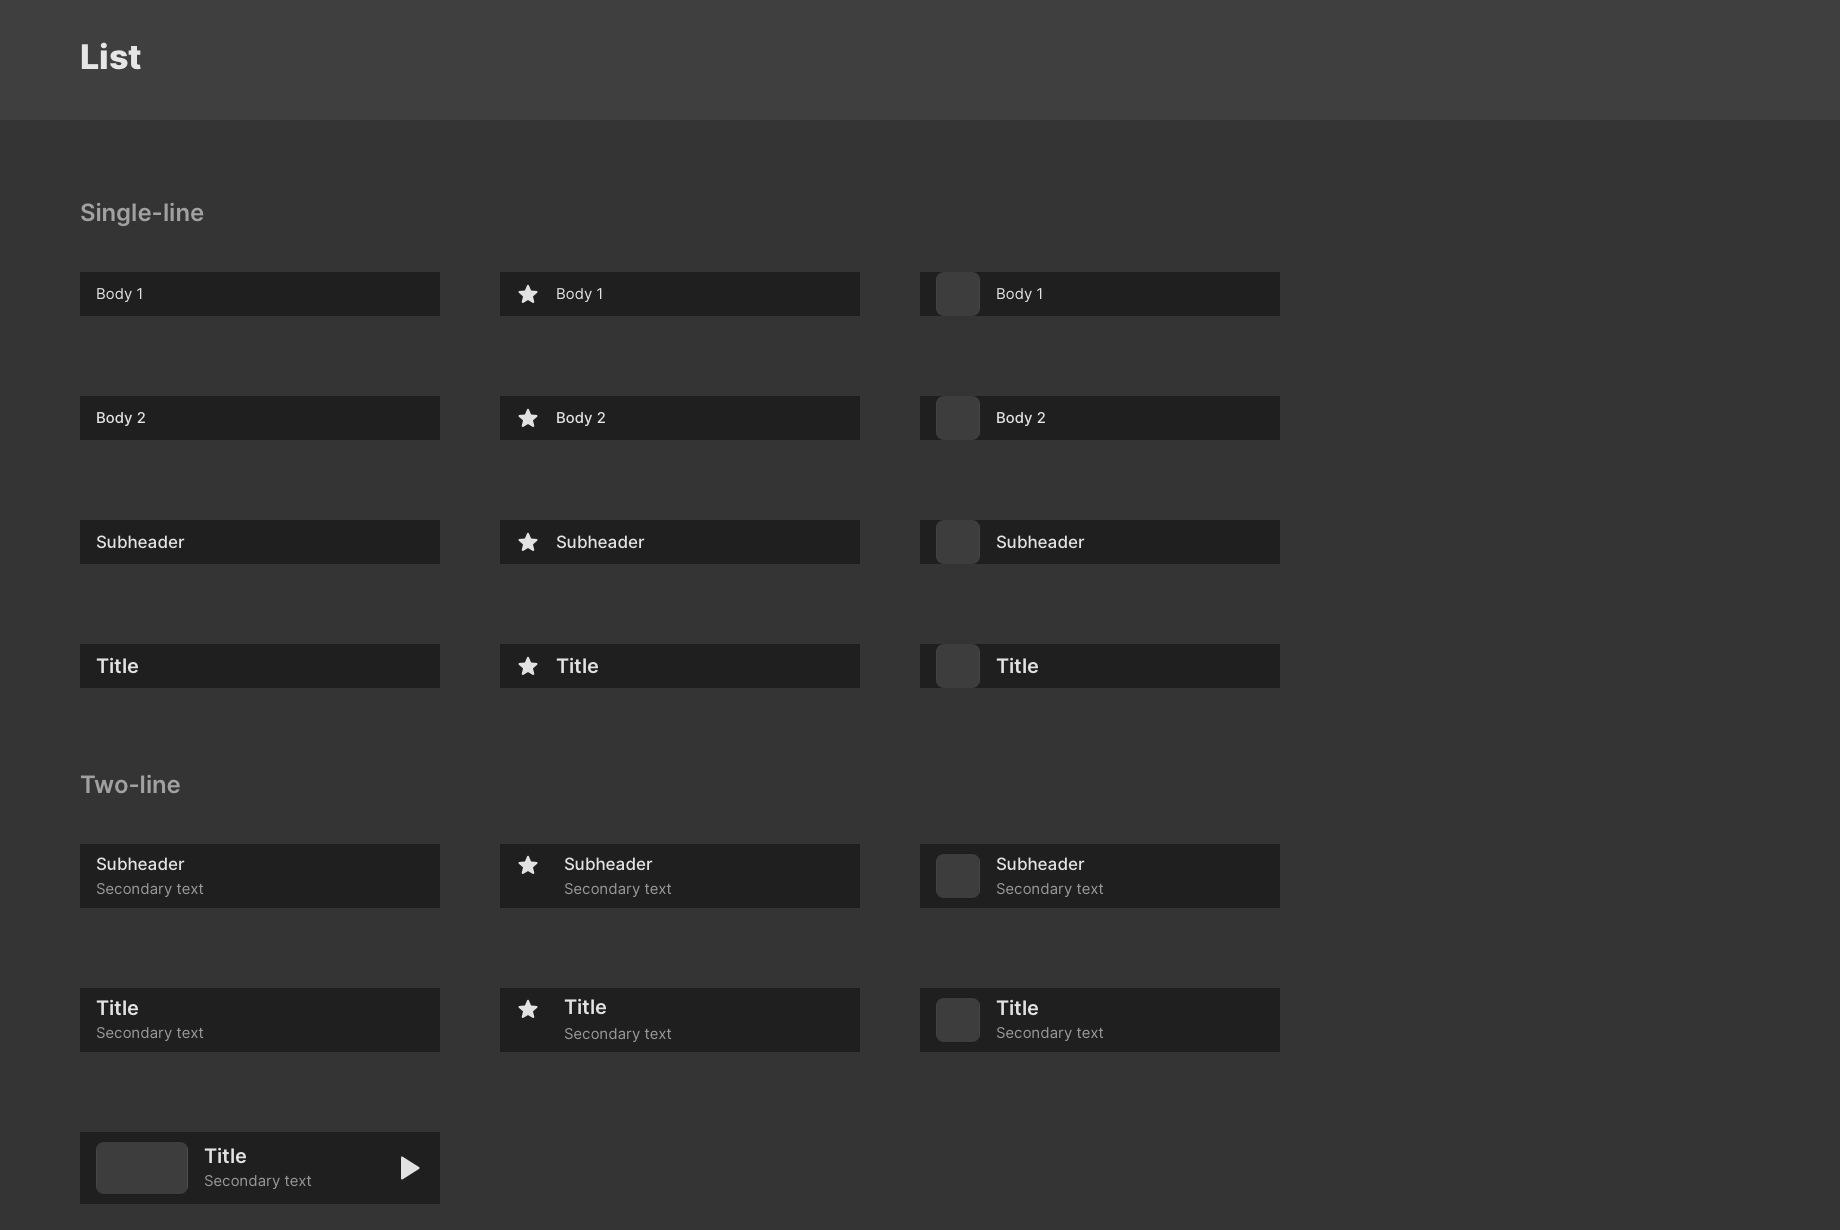Click Body 2 text in star row

point(581,418)
